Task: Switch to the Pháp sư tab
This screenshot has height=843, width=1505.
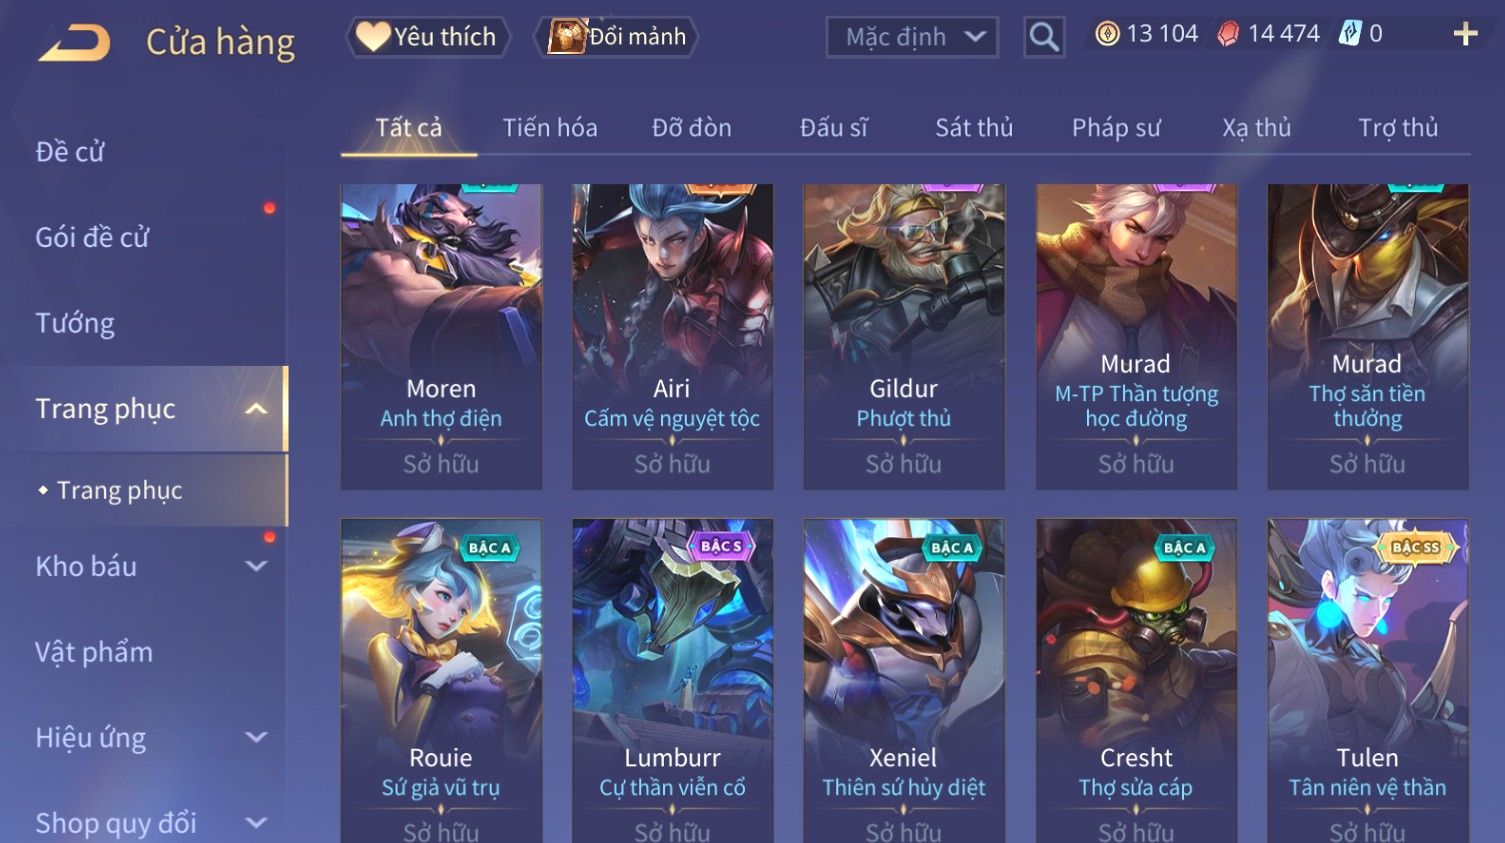Action: point(1116,128)
